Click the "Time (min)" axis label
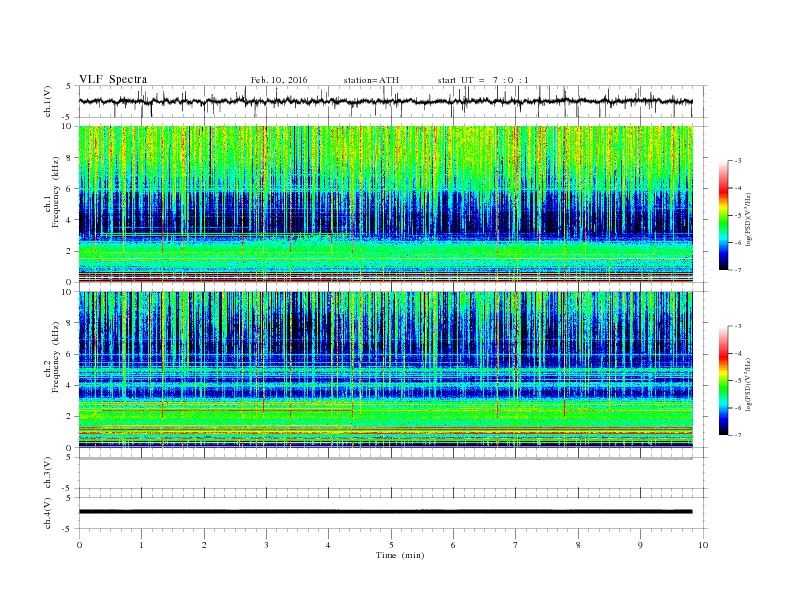The width and height of the screenshot is (792, 612). coord(400,555)
